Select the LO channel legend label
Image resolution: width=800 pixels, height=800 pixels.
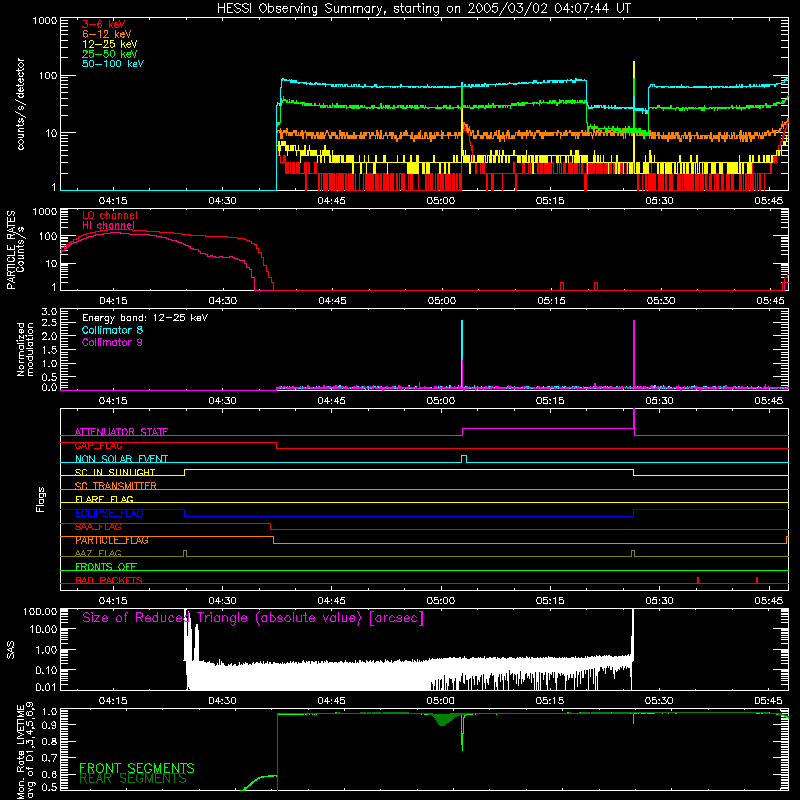coord(110,215)
